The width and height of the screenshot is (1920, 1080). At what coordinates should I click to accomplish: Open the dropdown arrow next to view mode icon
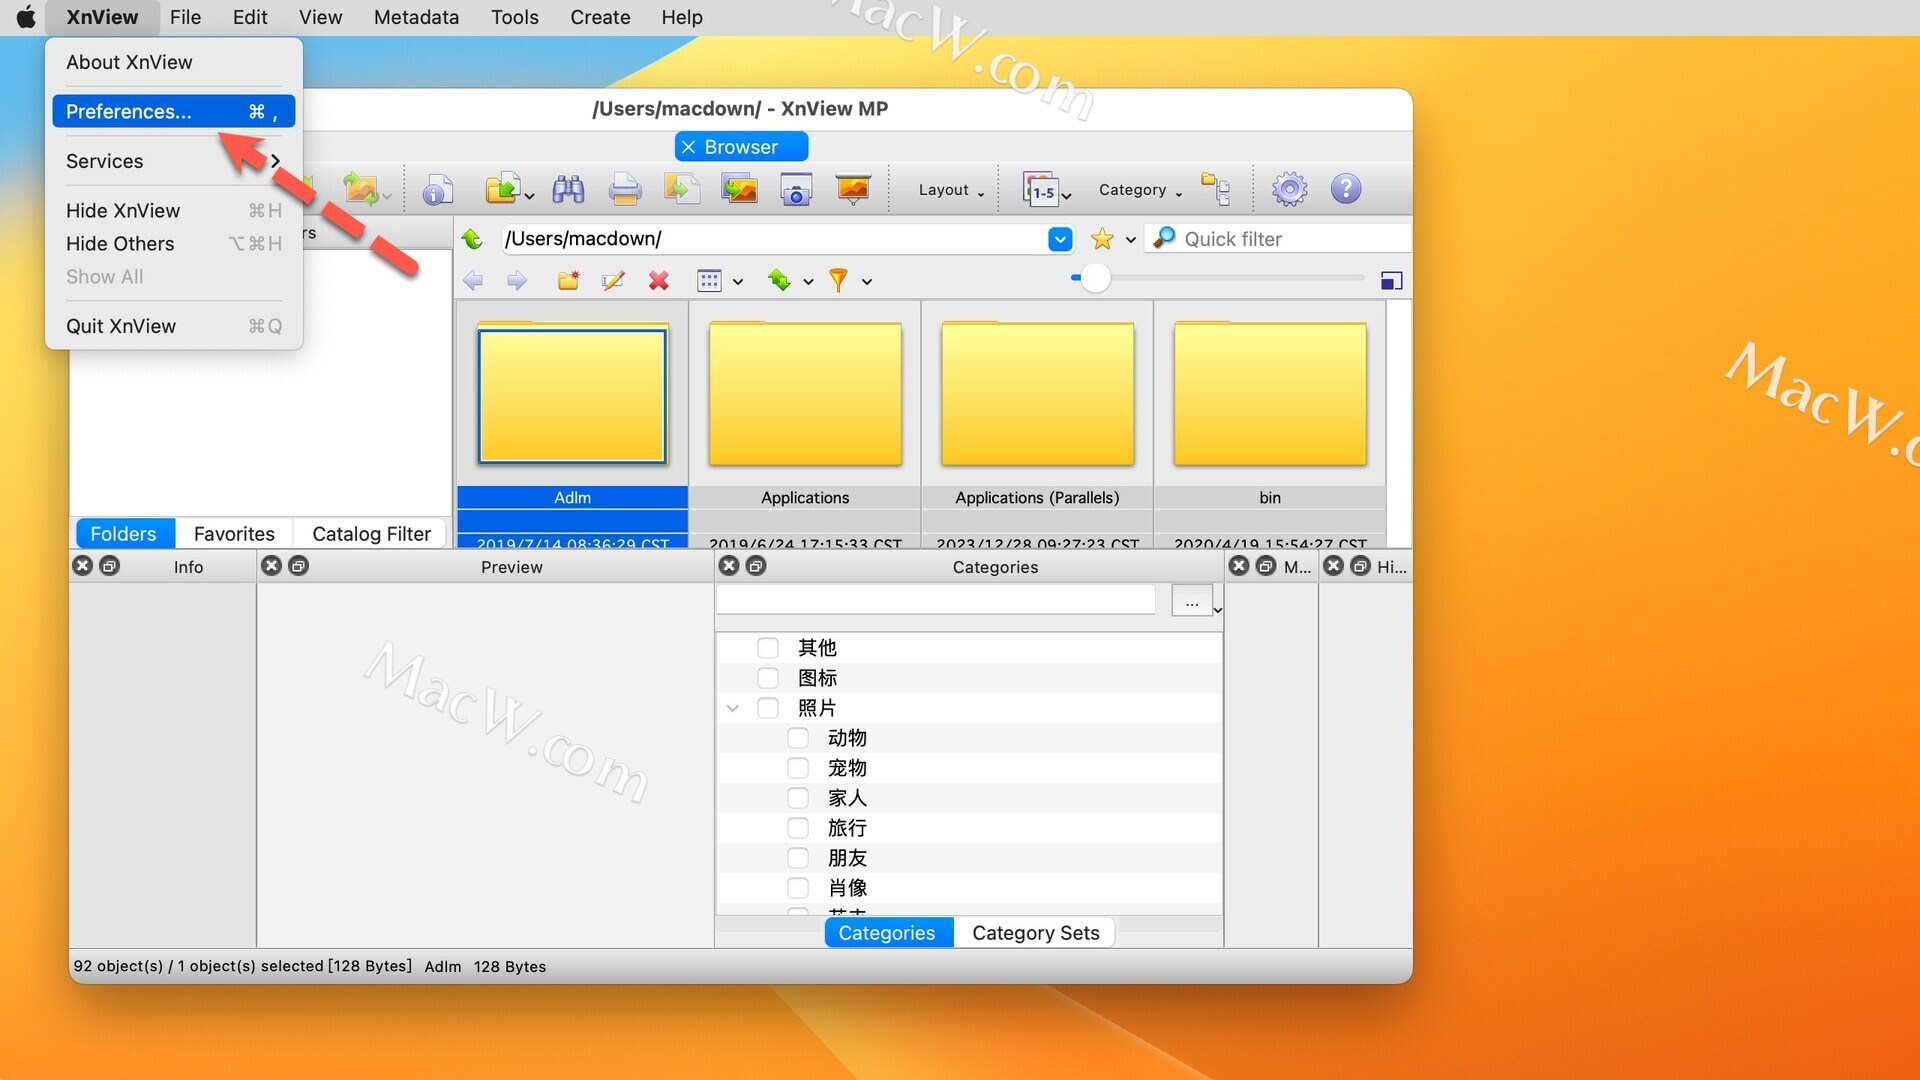738,282
